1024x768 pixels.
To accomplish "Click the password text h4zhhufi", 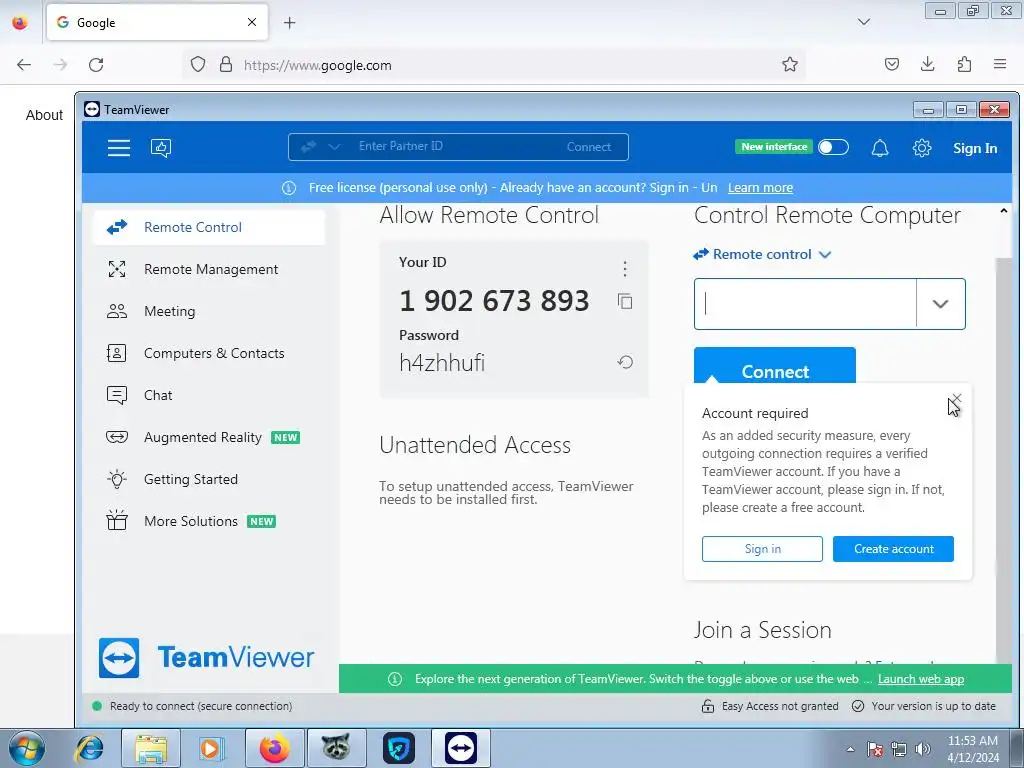I will (x=442, y=363).
